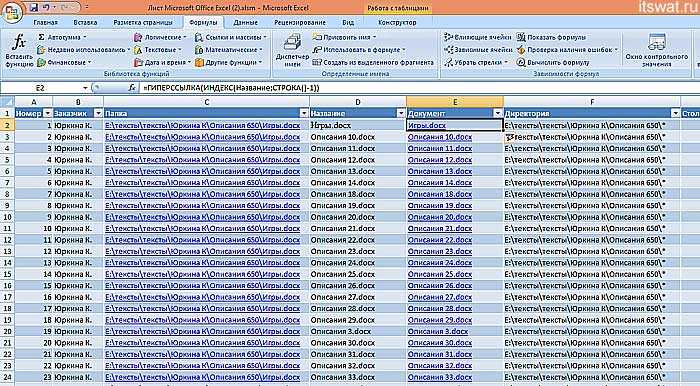
Task: Open filter dropdown for Название column
Action: click(x=401, y=114)
